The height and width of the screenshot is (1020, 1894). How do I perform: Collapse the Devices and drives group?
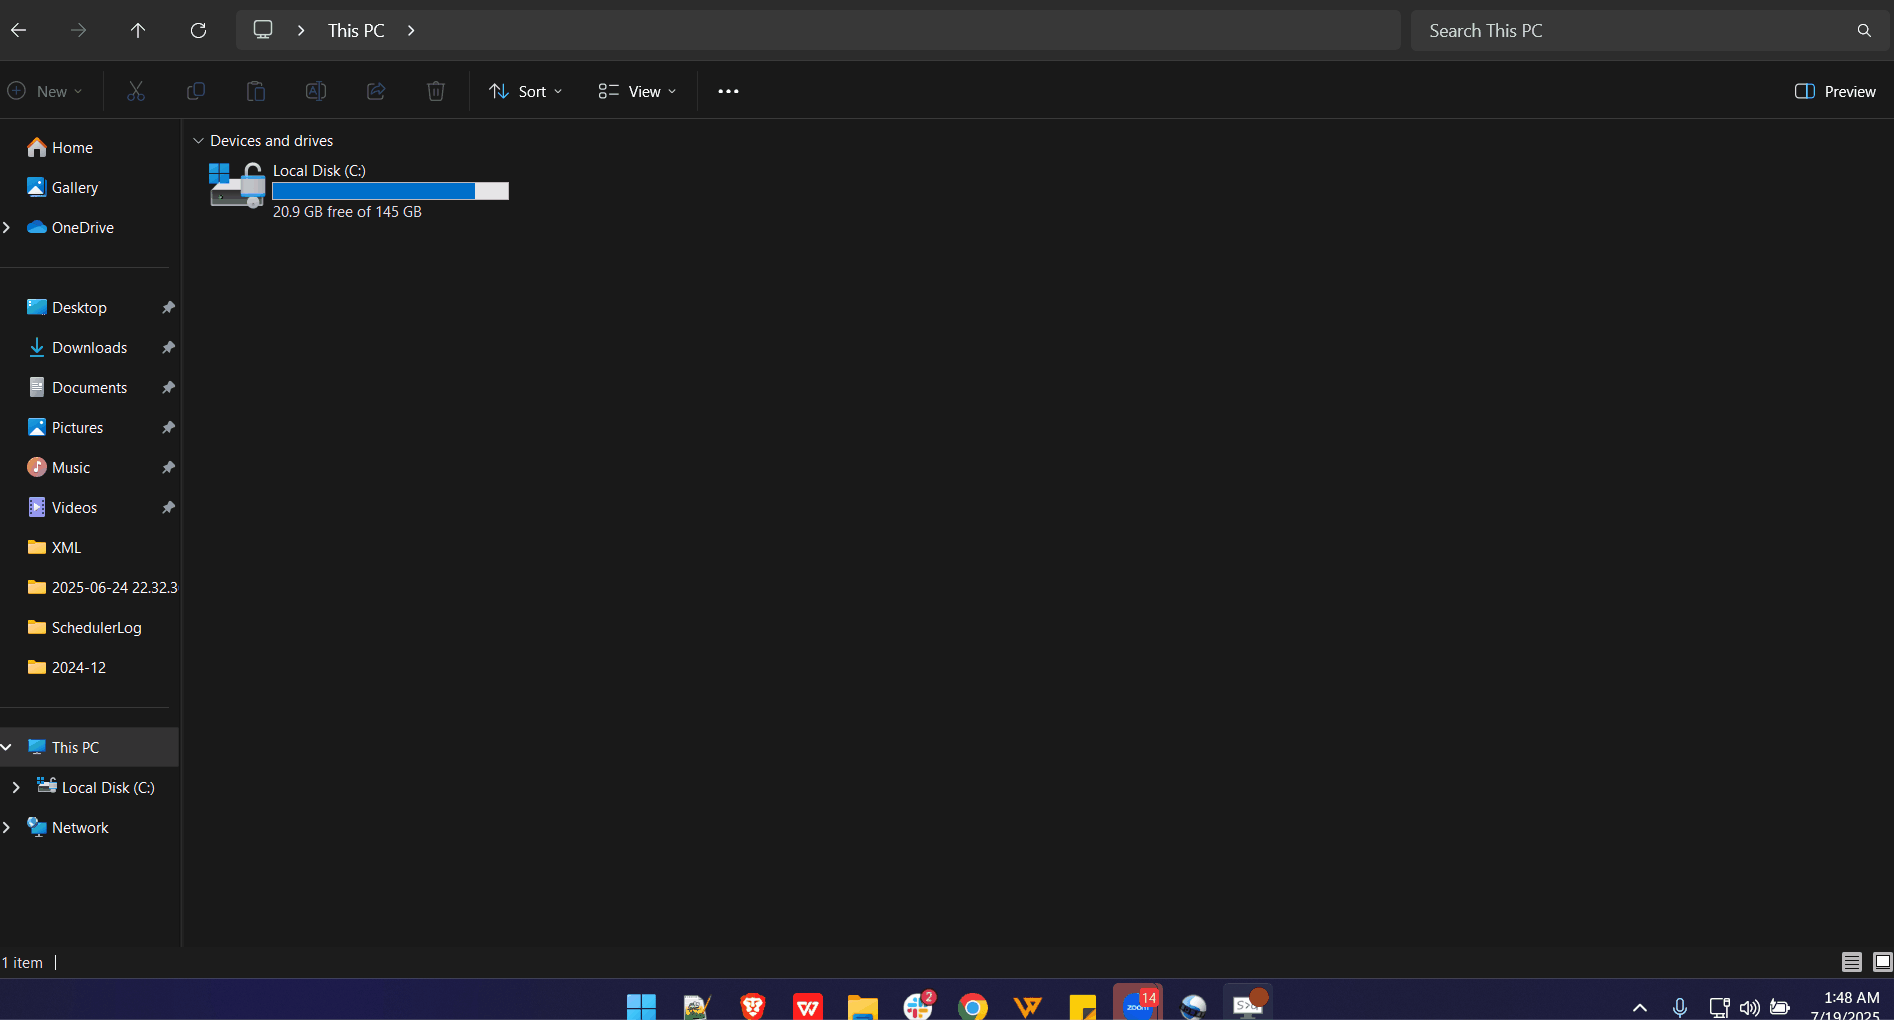tap(198, 141)
